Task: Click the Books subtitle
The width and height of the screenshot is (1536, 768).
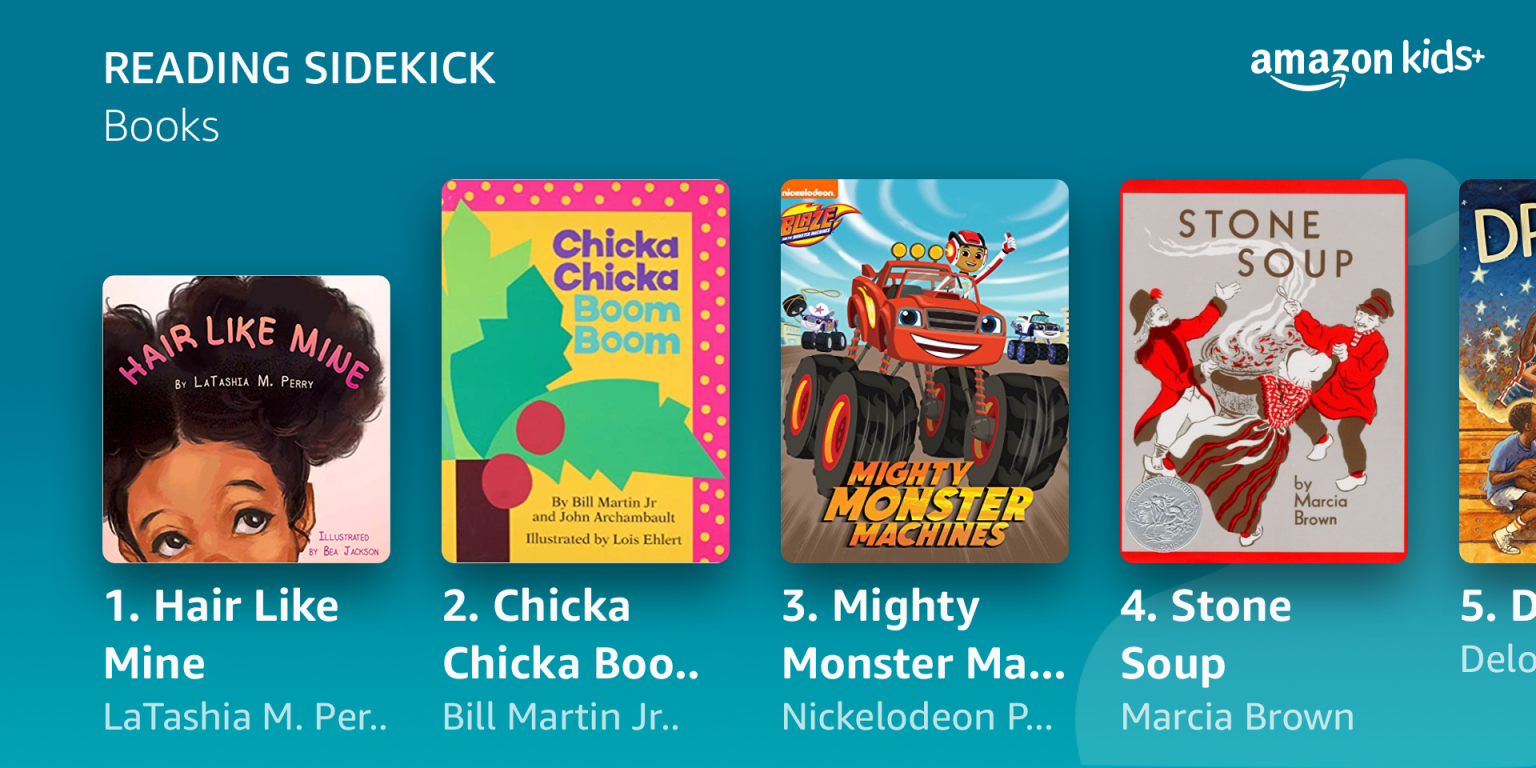Action: coord(161,127)
